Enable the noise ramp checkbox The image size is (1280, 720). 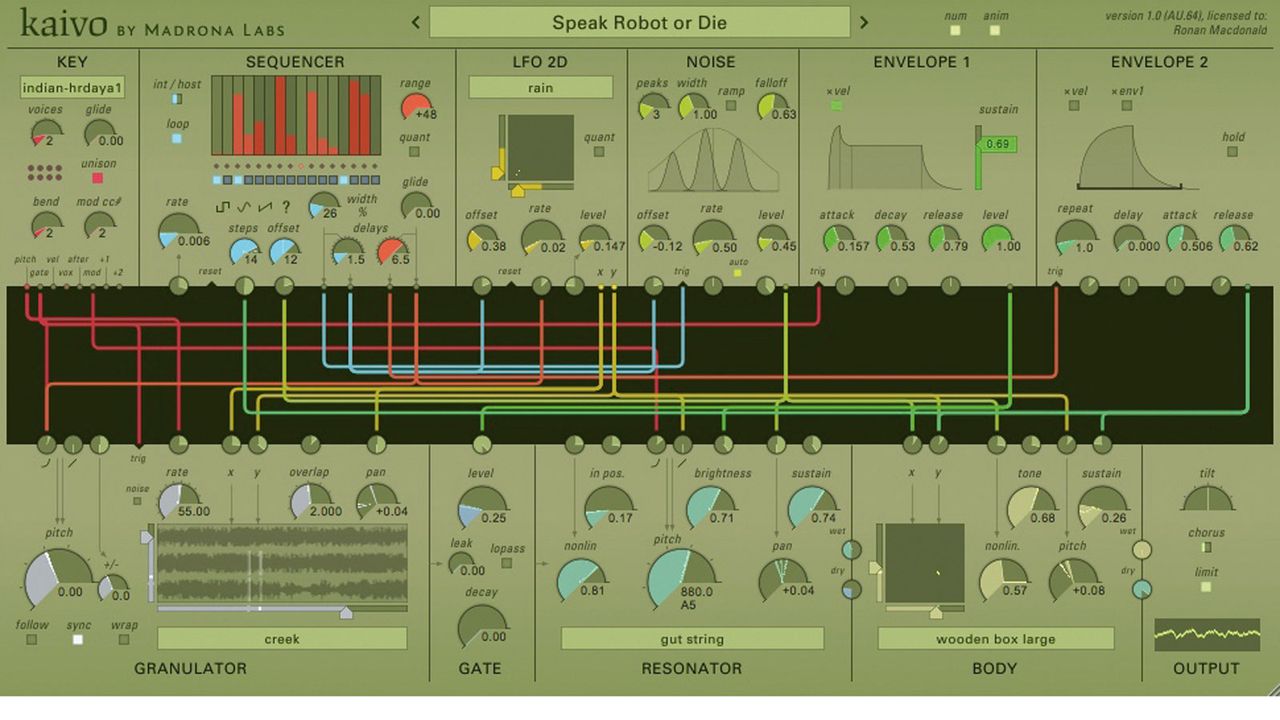[x=731, y=105]
